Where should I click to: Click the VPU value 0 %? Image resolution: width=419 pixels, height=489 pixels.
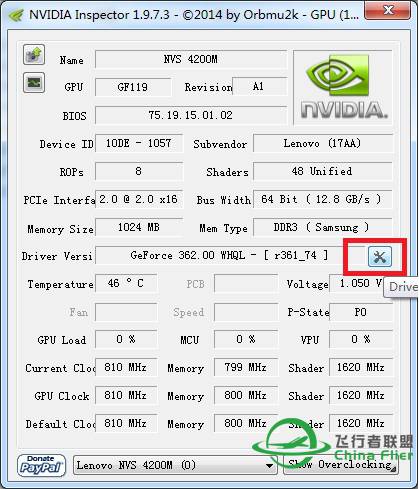point(361,339)
